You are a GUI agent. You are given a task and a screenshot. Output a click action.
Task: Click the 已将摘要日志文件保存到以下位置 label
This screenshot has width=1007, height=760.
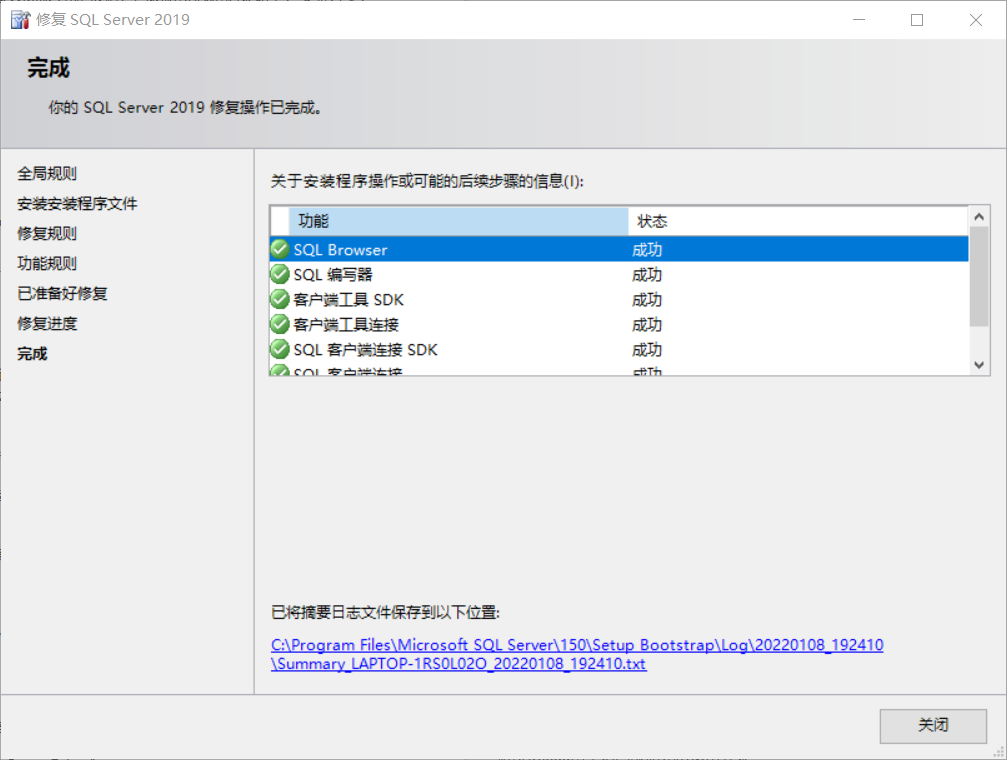point(385,612)
